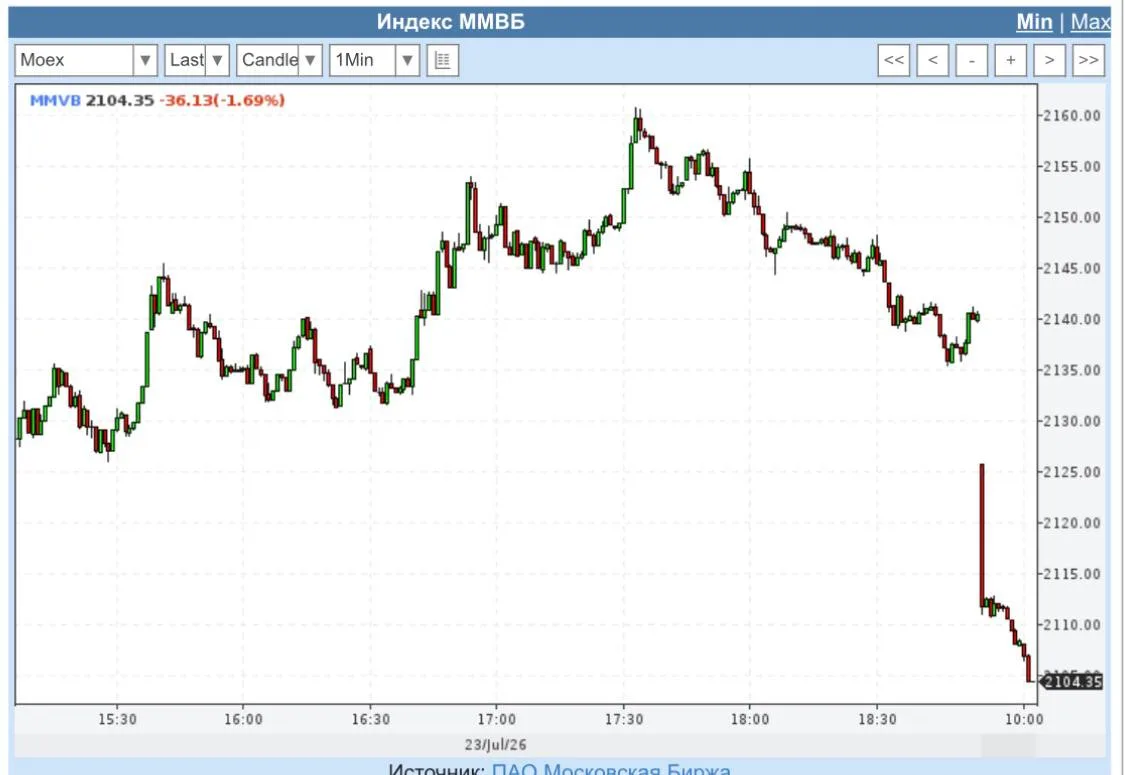
Task: Click the 2120.00 price axis label
Action: [1072, 523]
